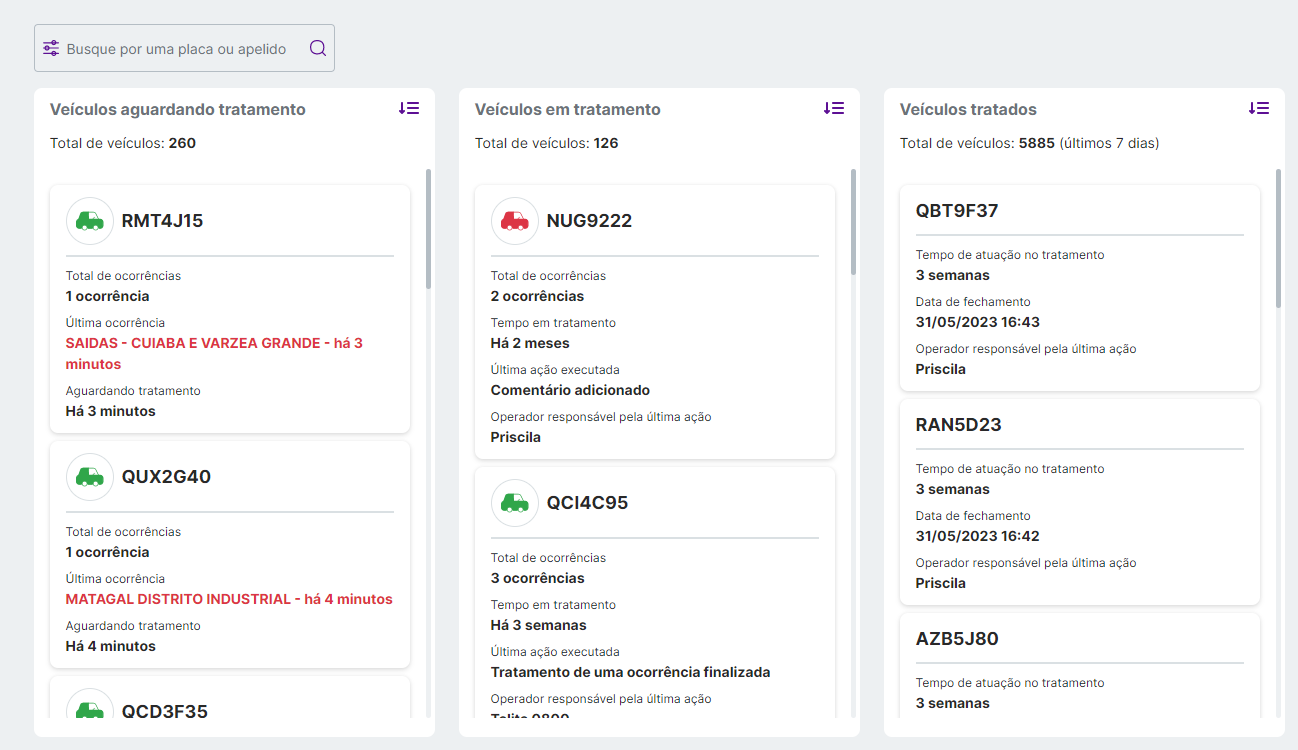This screenshot has width=1298, height=750.
Task: Click the magnifying glass search icon
Action: tap(318, 48)
